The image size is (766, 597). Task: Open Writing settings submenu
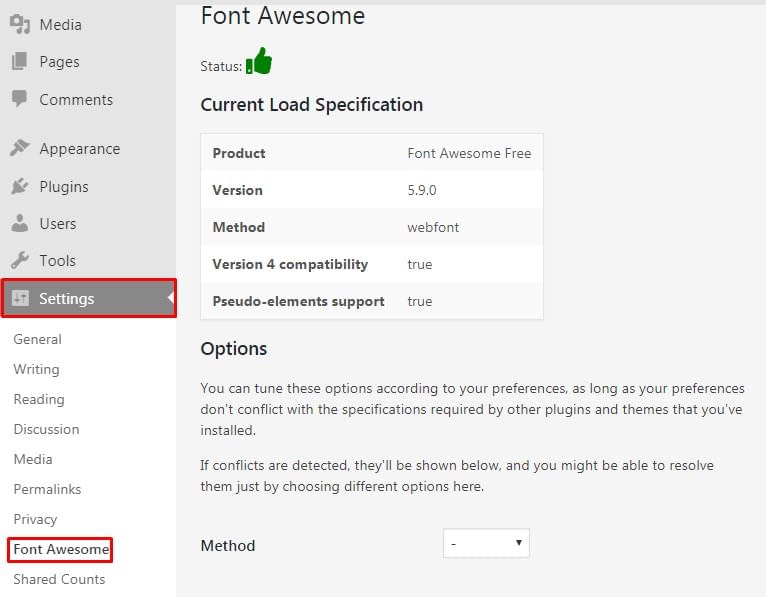37,369
